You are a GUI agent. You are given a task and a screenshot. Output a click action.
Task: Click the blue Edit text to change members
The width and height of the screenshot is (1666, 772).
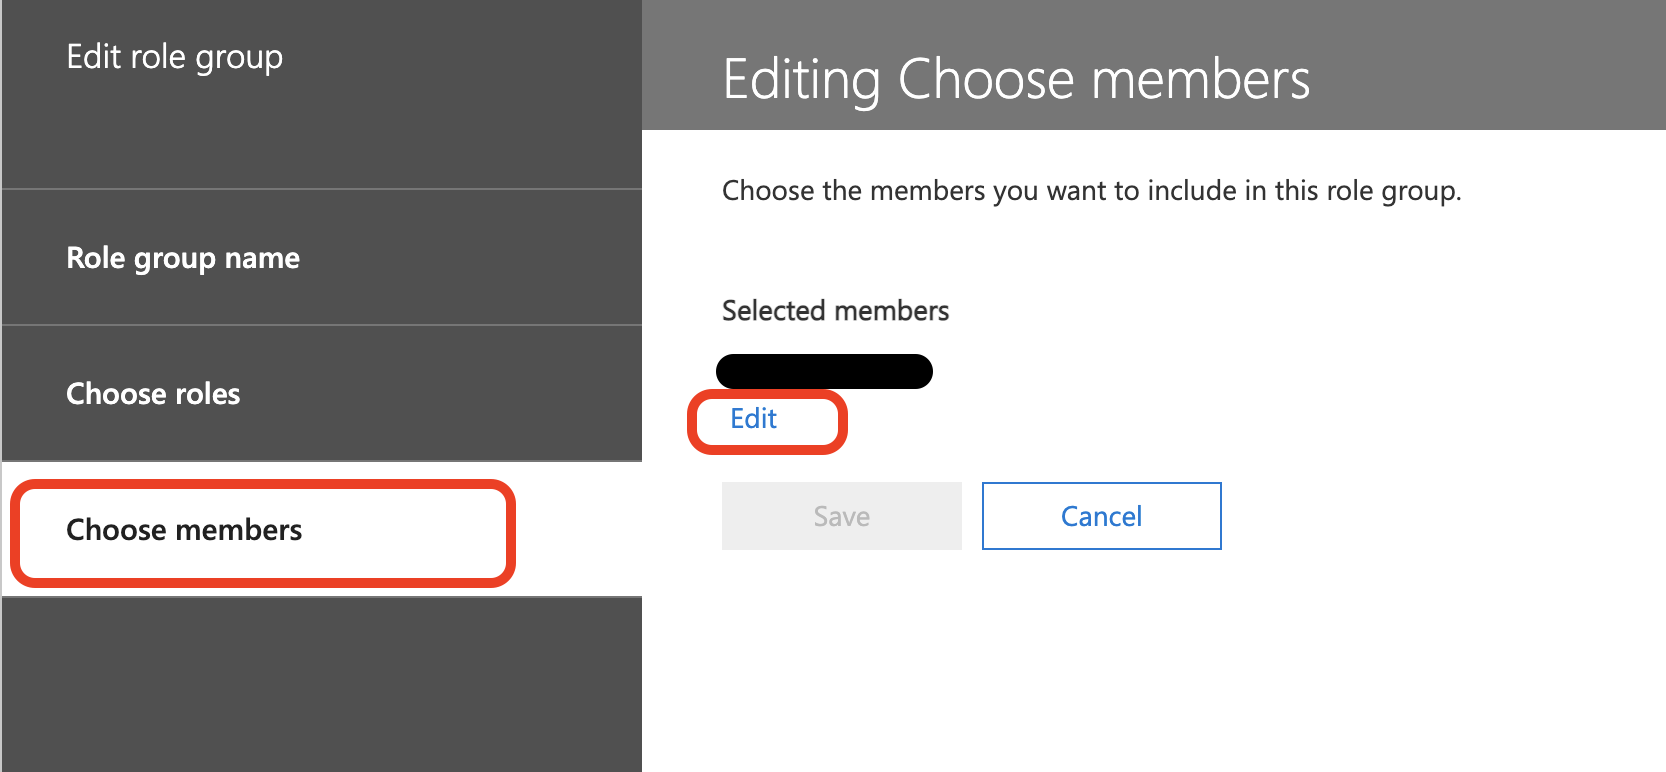click(753, 419)
